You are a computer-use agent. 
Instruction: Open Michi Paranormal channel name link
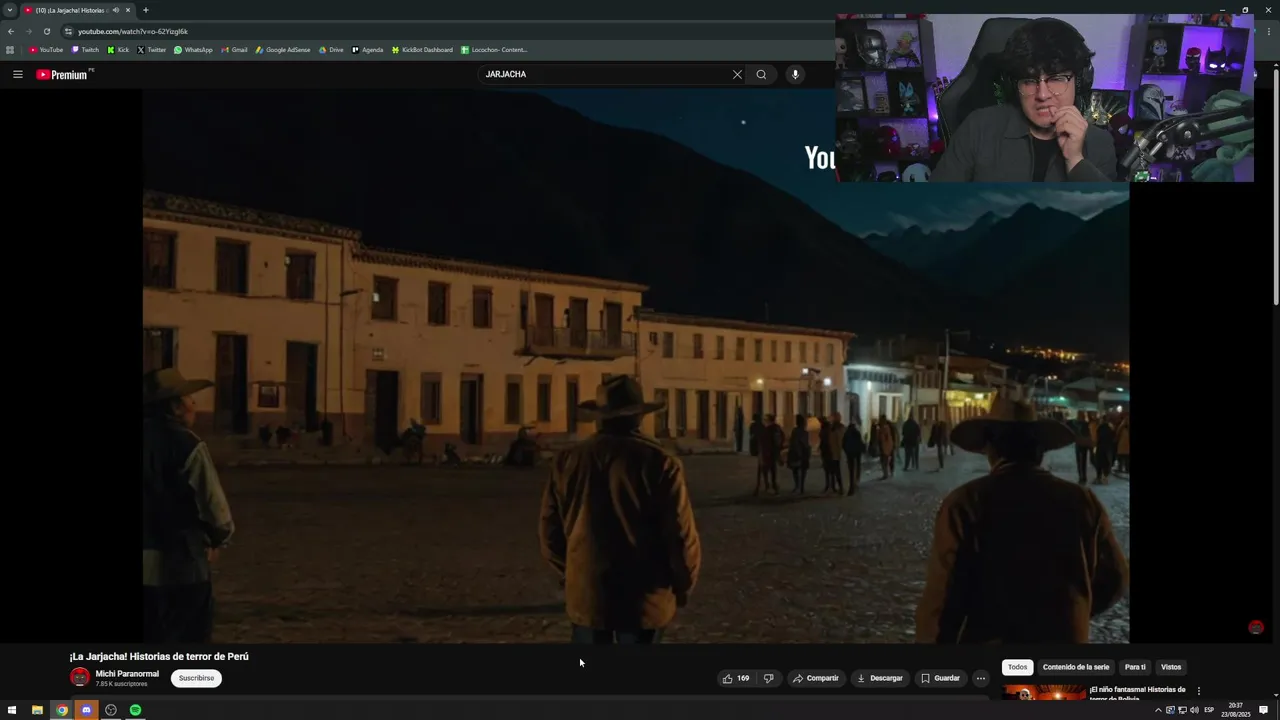coord(127,674)
